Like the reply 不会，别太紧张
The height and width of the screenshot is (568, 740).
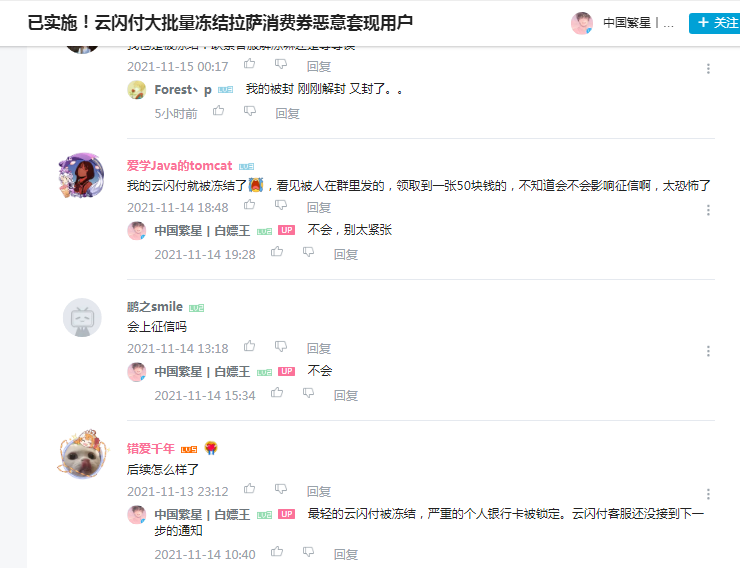pos(277,252)
